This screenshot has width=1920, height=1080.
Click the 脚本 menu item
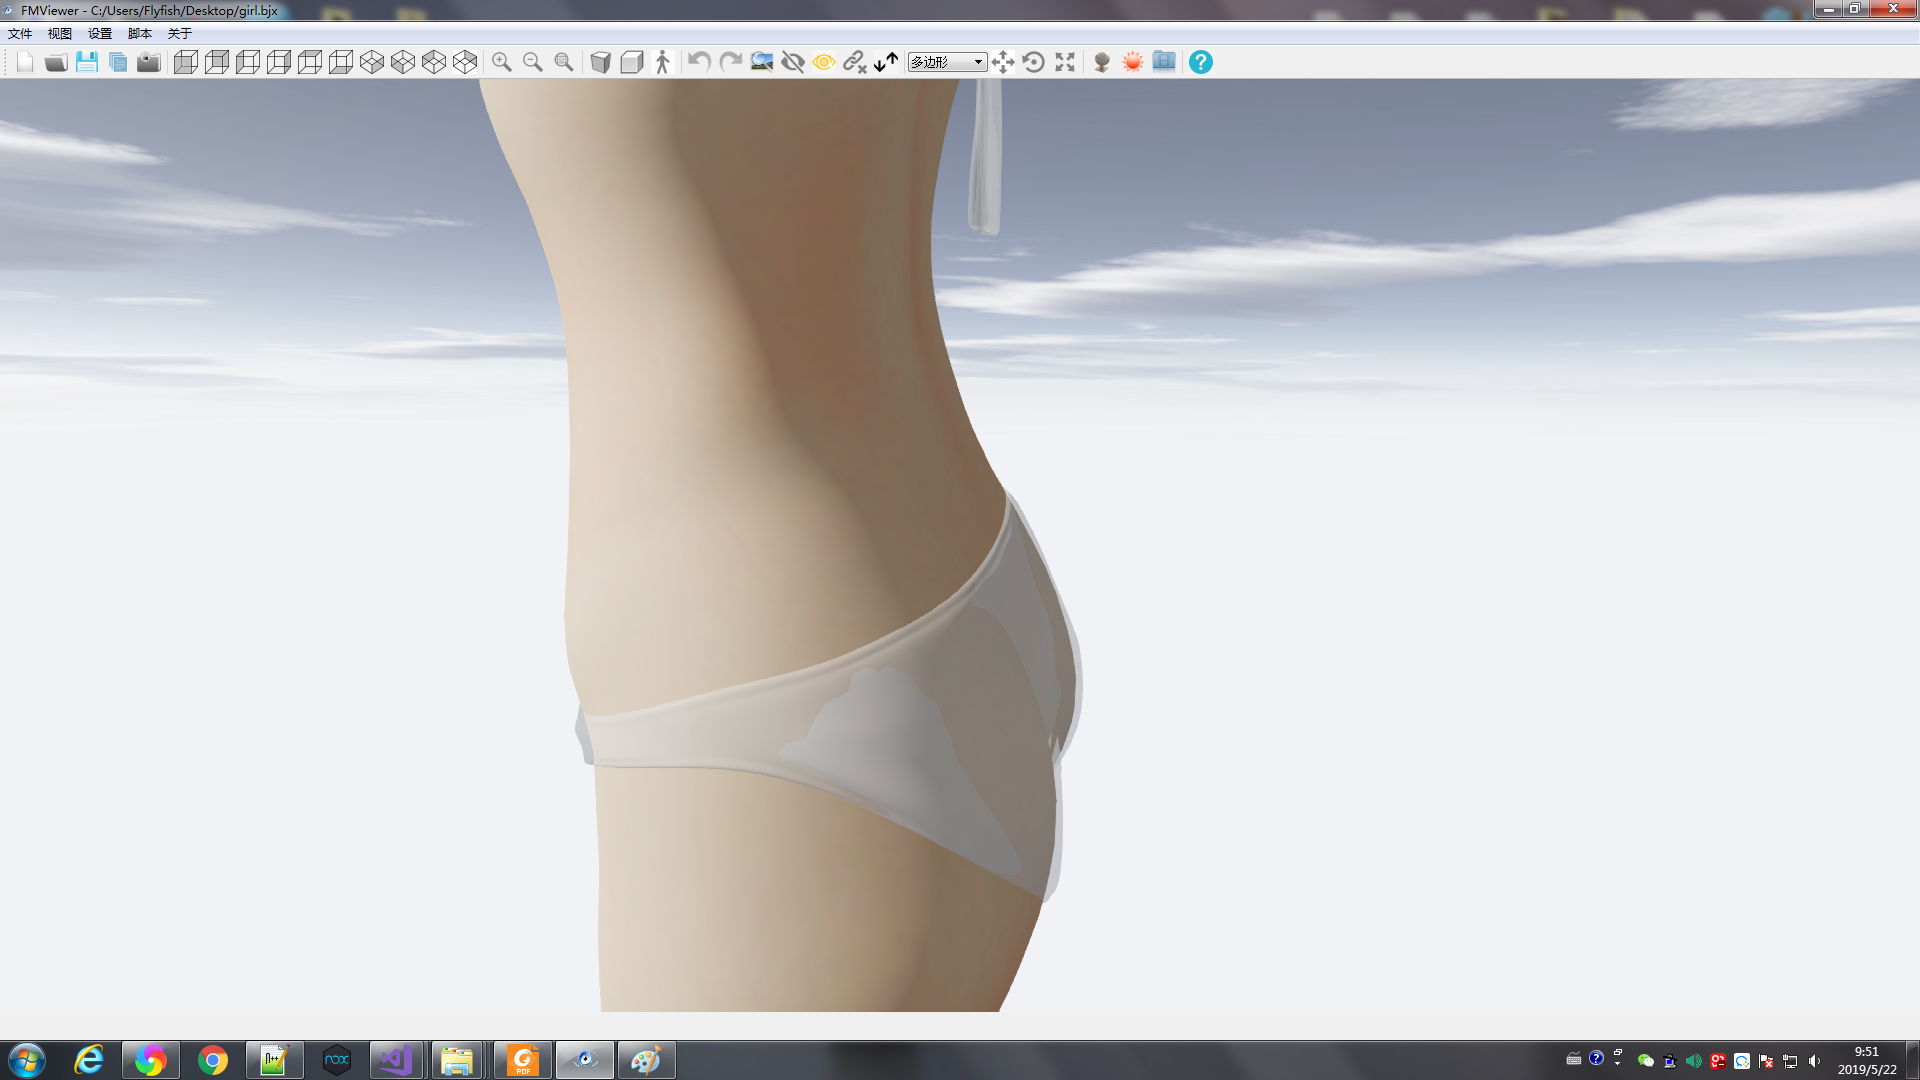pos(140,34)
